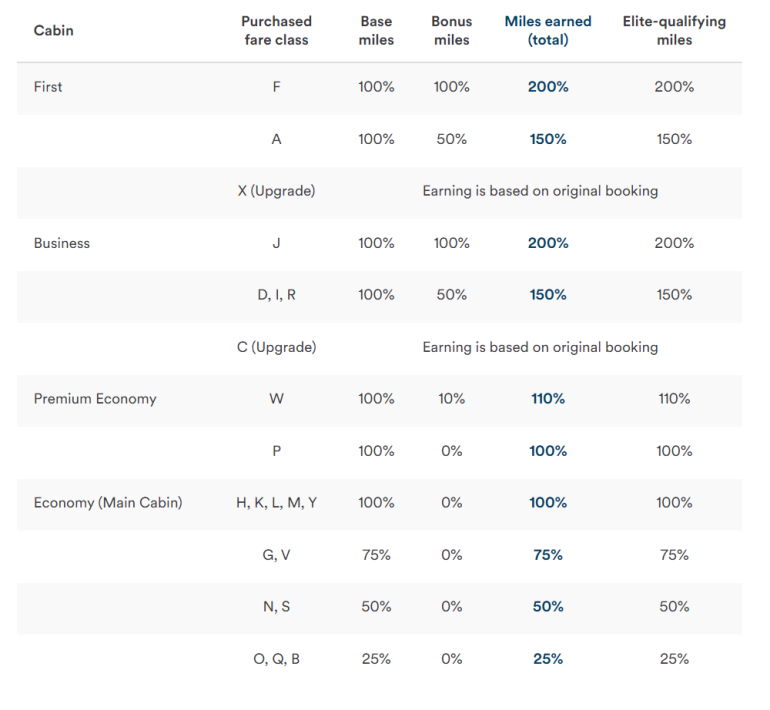
Task: Select the First cabin label
Action: tap(48, 87)
